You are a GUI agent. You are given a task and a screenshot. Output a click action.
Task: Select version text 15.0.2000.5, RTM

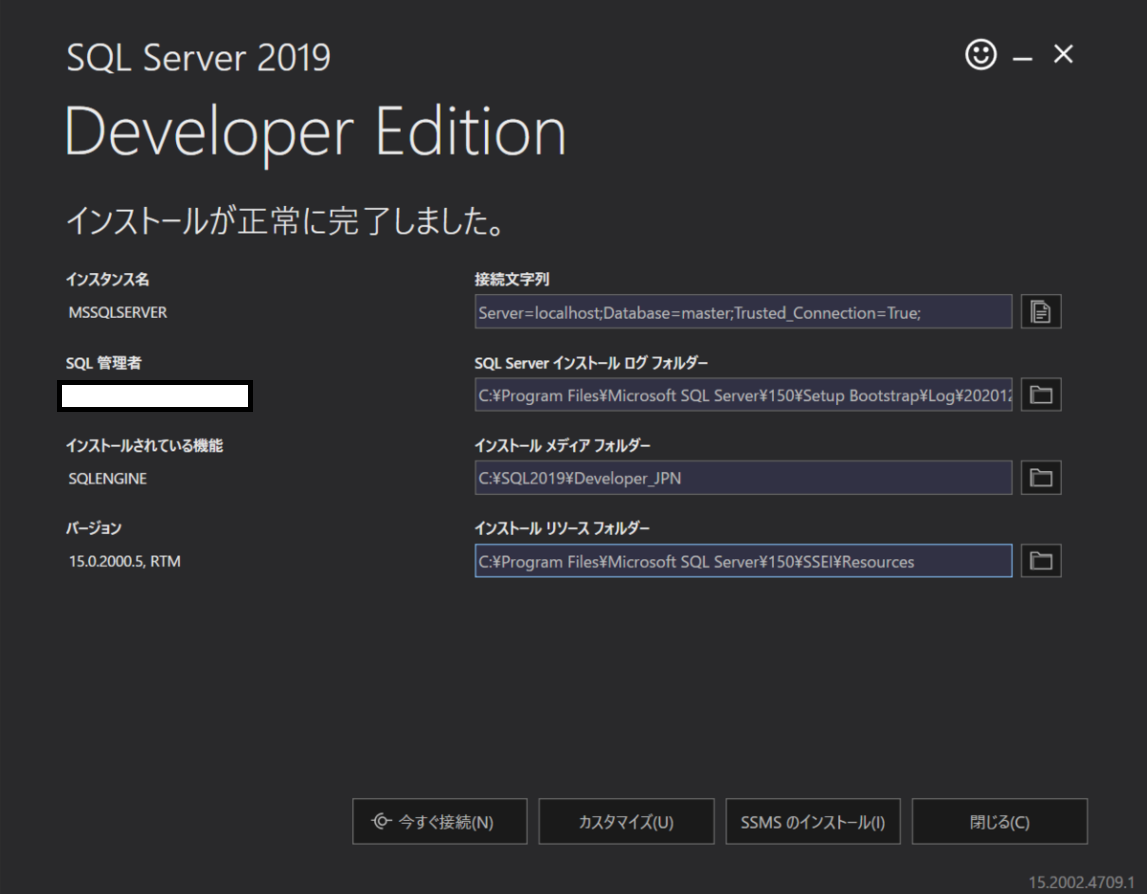pyautogui.click(x=124, y=561)
